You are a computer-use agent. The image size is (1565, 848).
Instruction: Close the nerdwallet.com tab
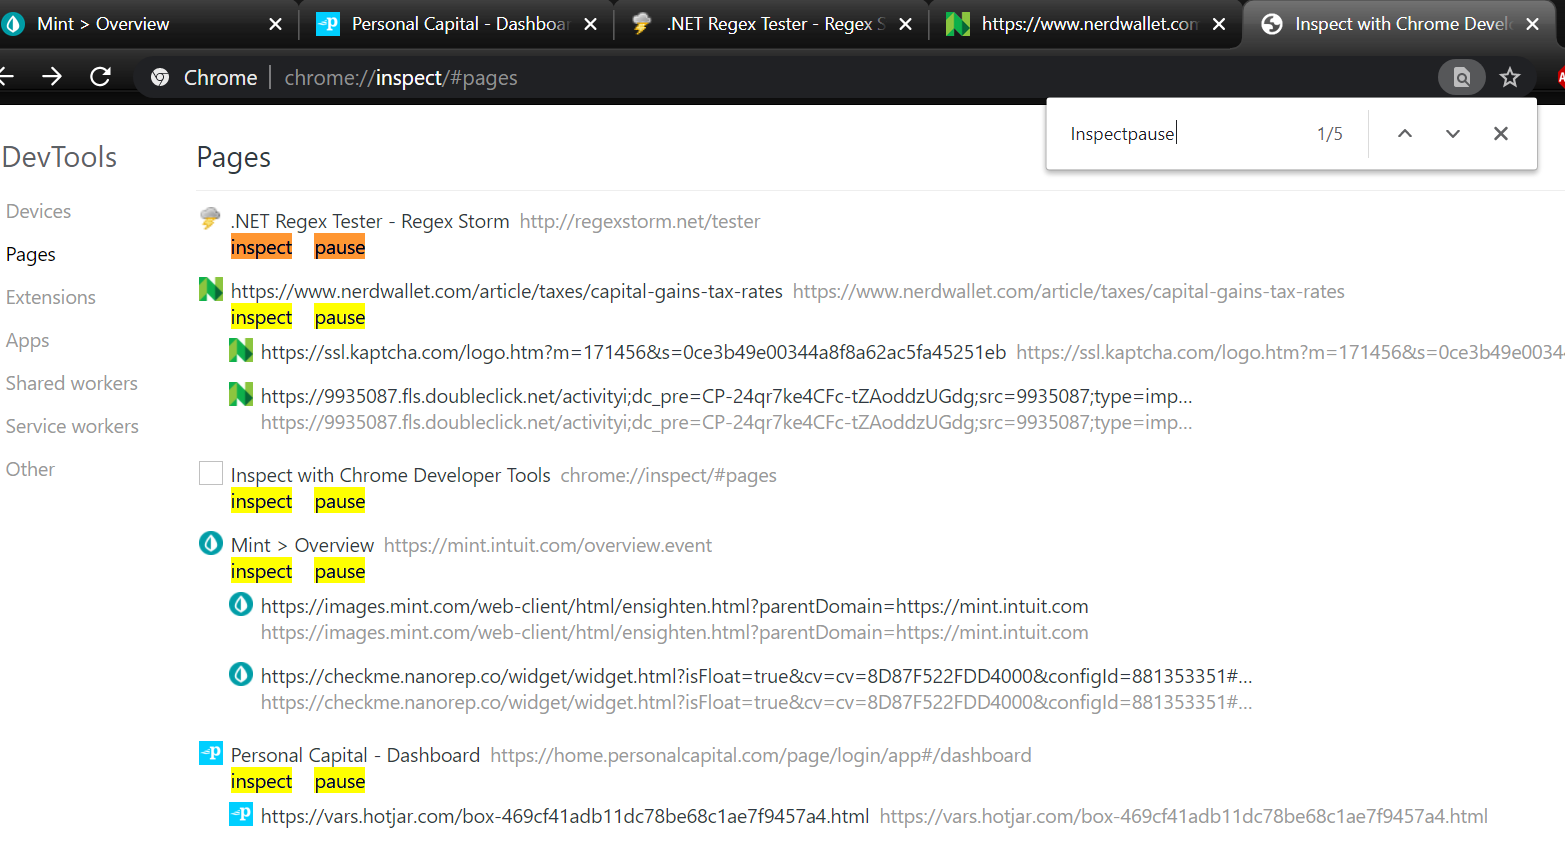pyautogui.click(x=1219, y=24)
